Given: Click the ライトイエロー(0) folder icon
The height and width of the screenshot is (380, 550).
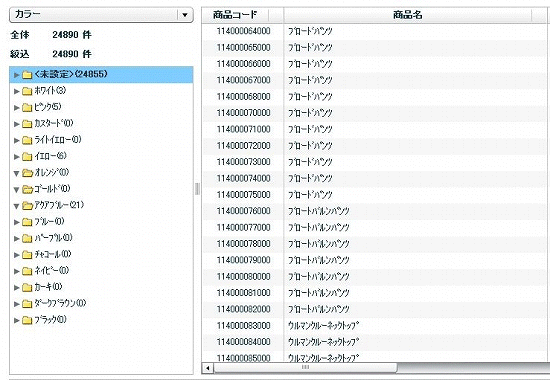Looking at the screenshot, I should 27,140.
